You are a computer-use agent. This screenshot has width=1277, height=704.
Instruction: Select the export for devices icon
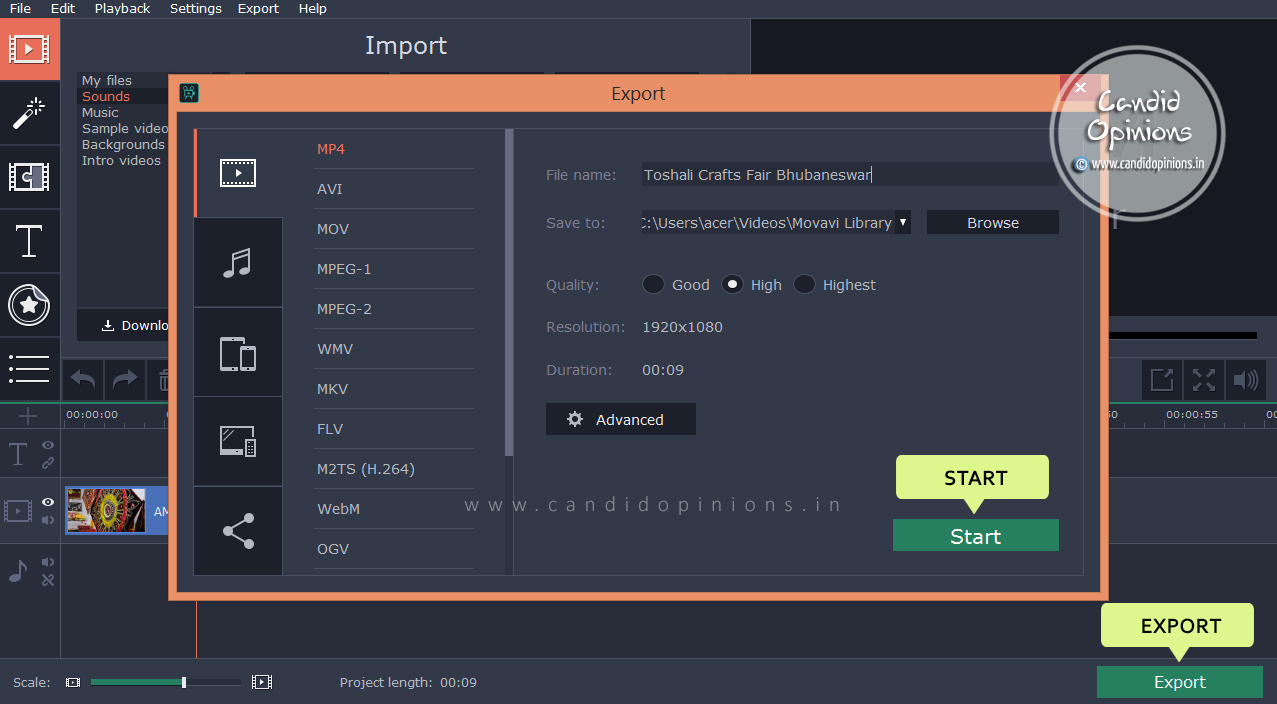[x=238, y=353]
